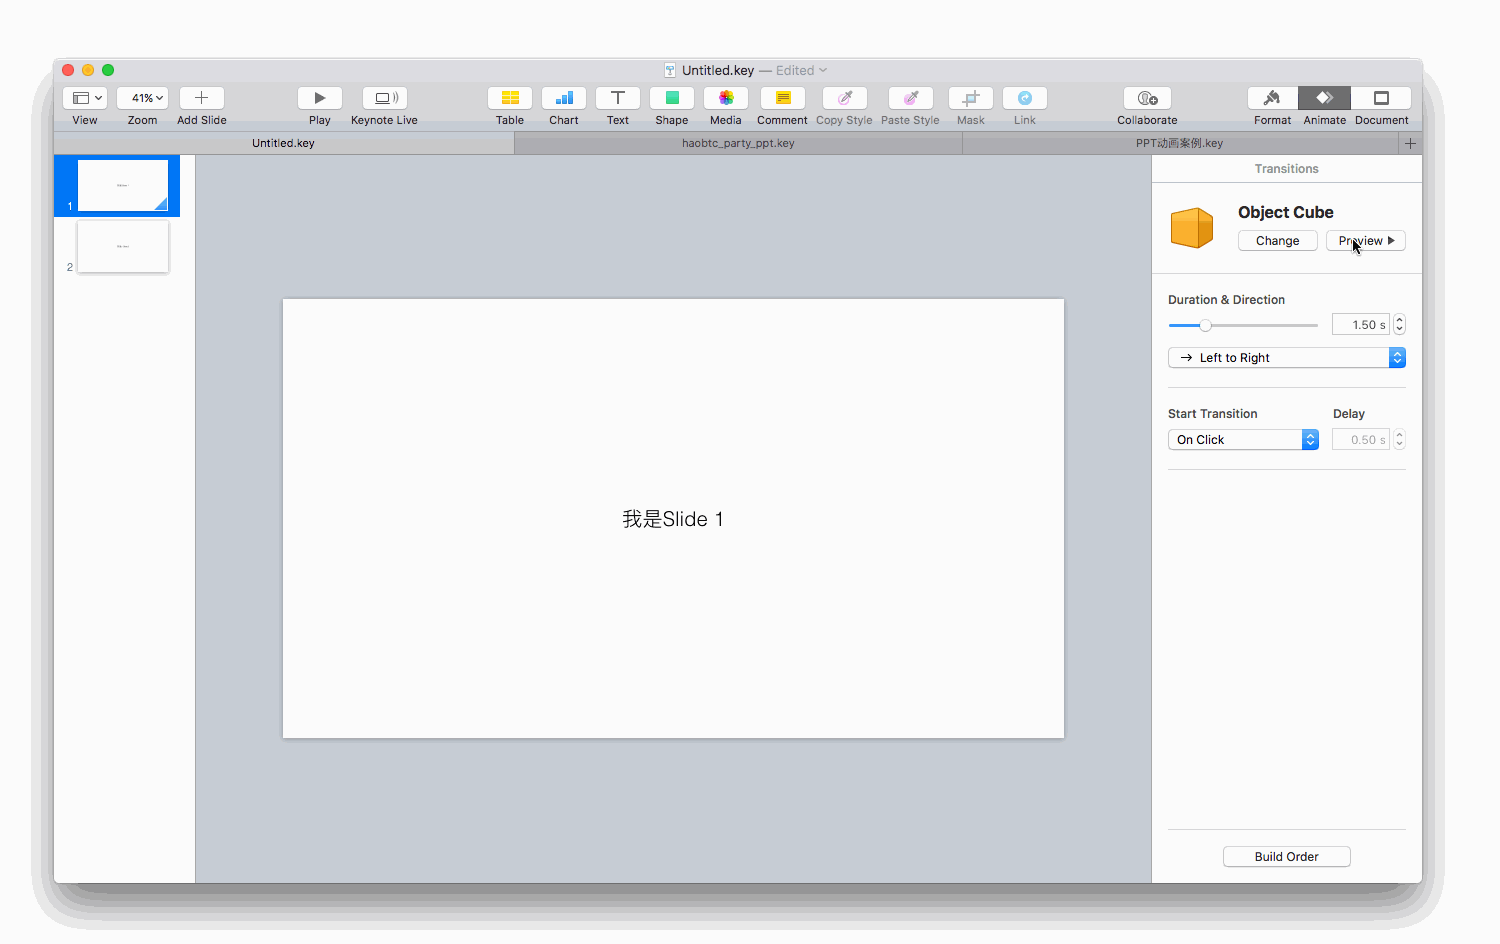Open the Left to Right direction dropdown
This screenshot has height=944, width=1500.
pos(1286,358)
